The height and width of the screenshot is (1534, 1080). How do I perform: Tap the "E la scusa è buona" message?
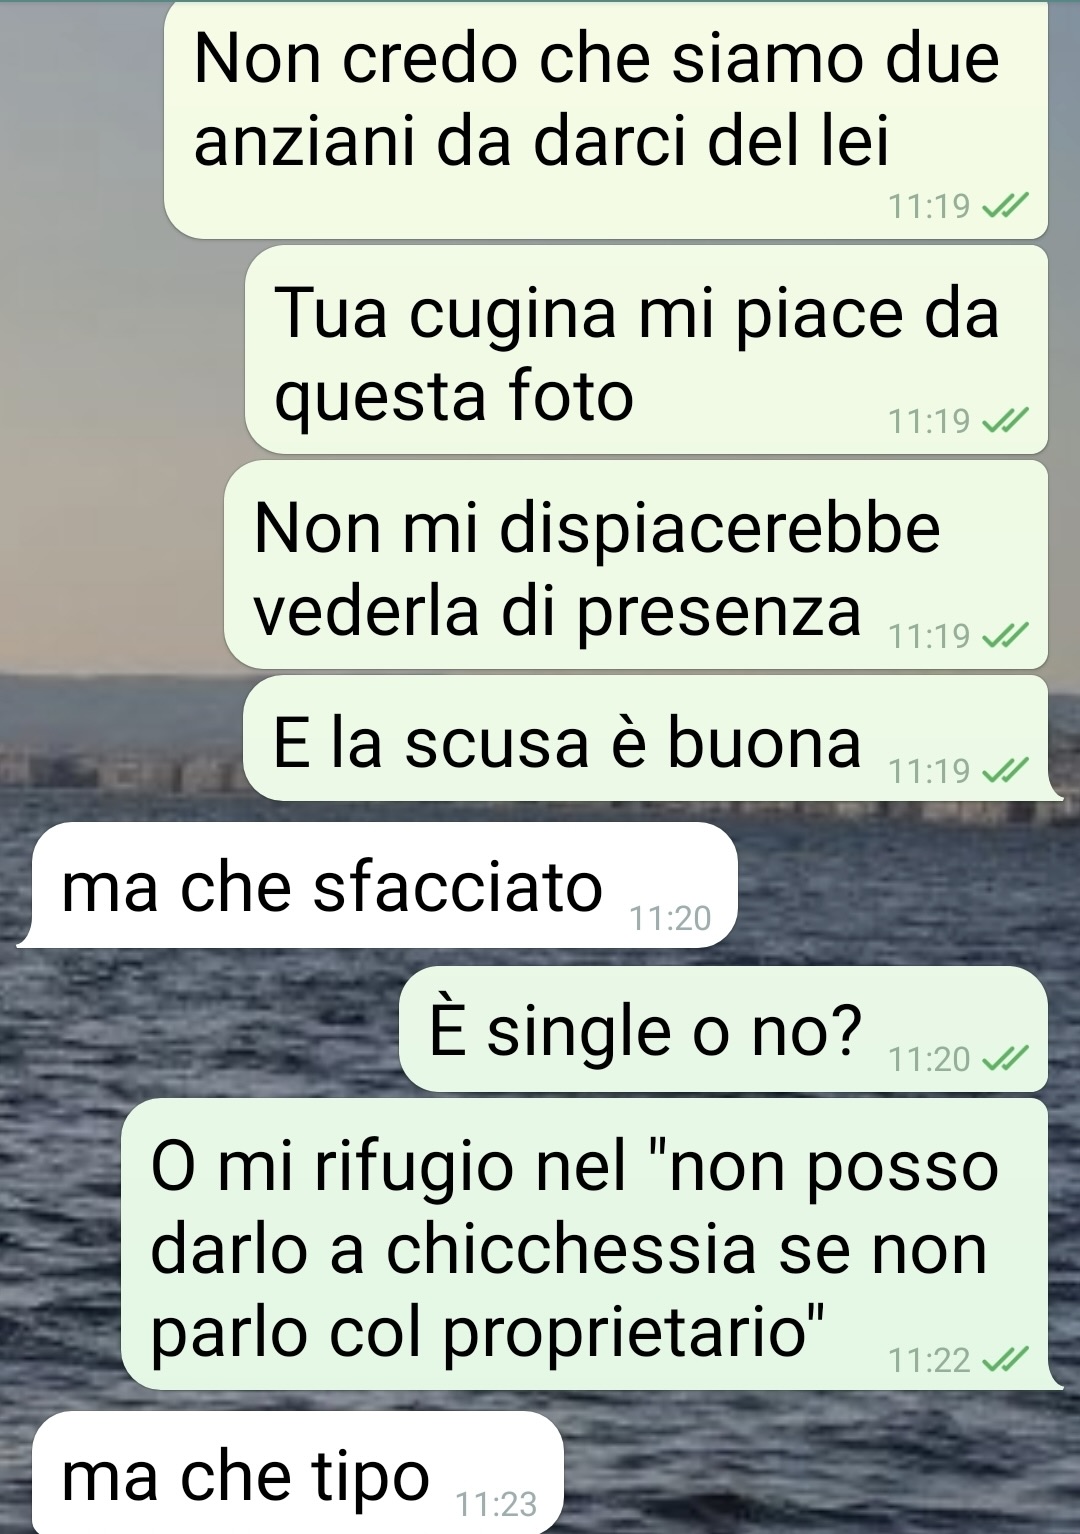pyautogui.click(x=646, y=738)
